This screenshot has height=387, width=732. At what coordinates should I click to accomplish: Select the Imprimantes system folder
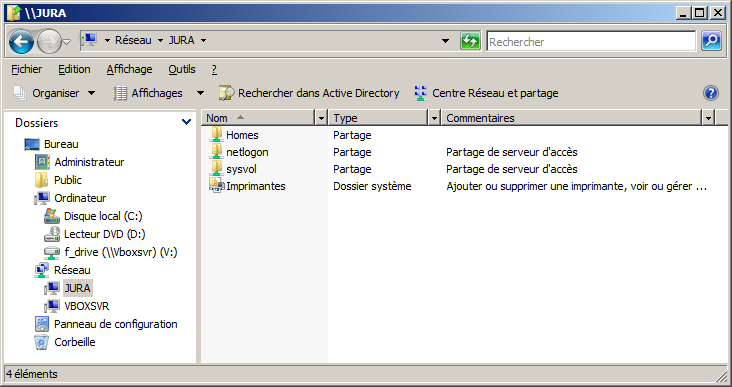[x=255, y=186]
